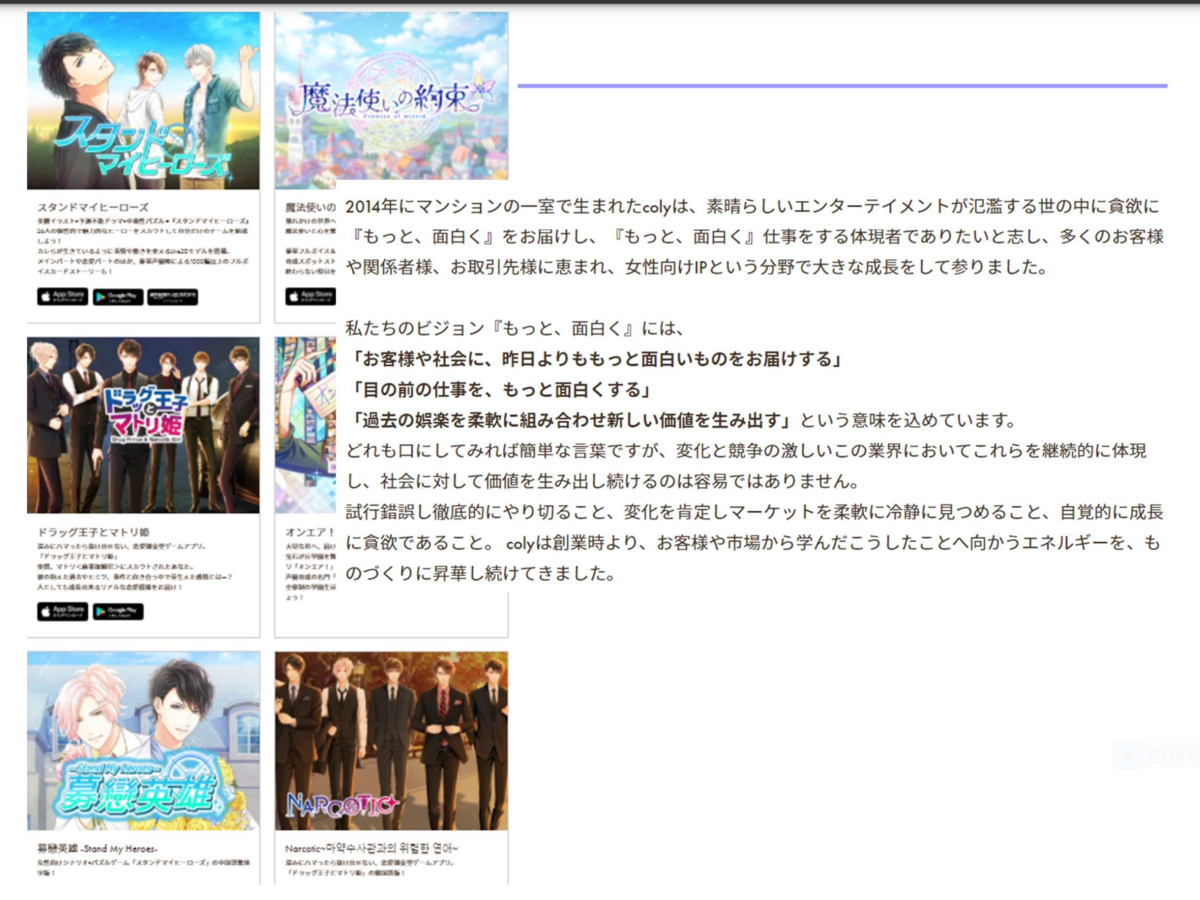Open Google Play badge under ドラッグ王子とマトリ姫
This screenshot has height=900, width=1200.
click(118, 611)
